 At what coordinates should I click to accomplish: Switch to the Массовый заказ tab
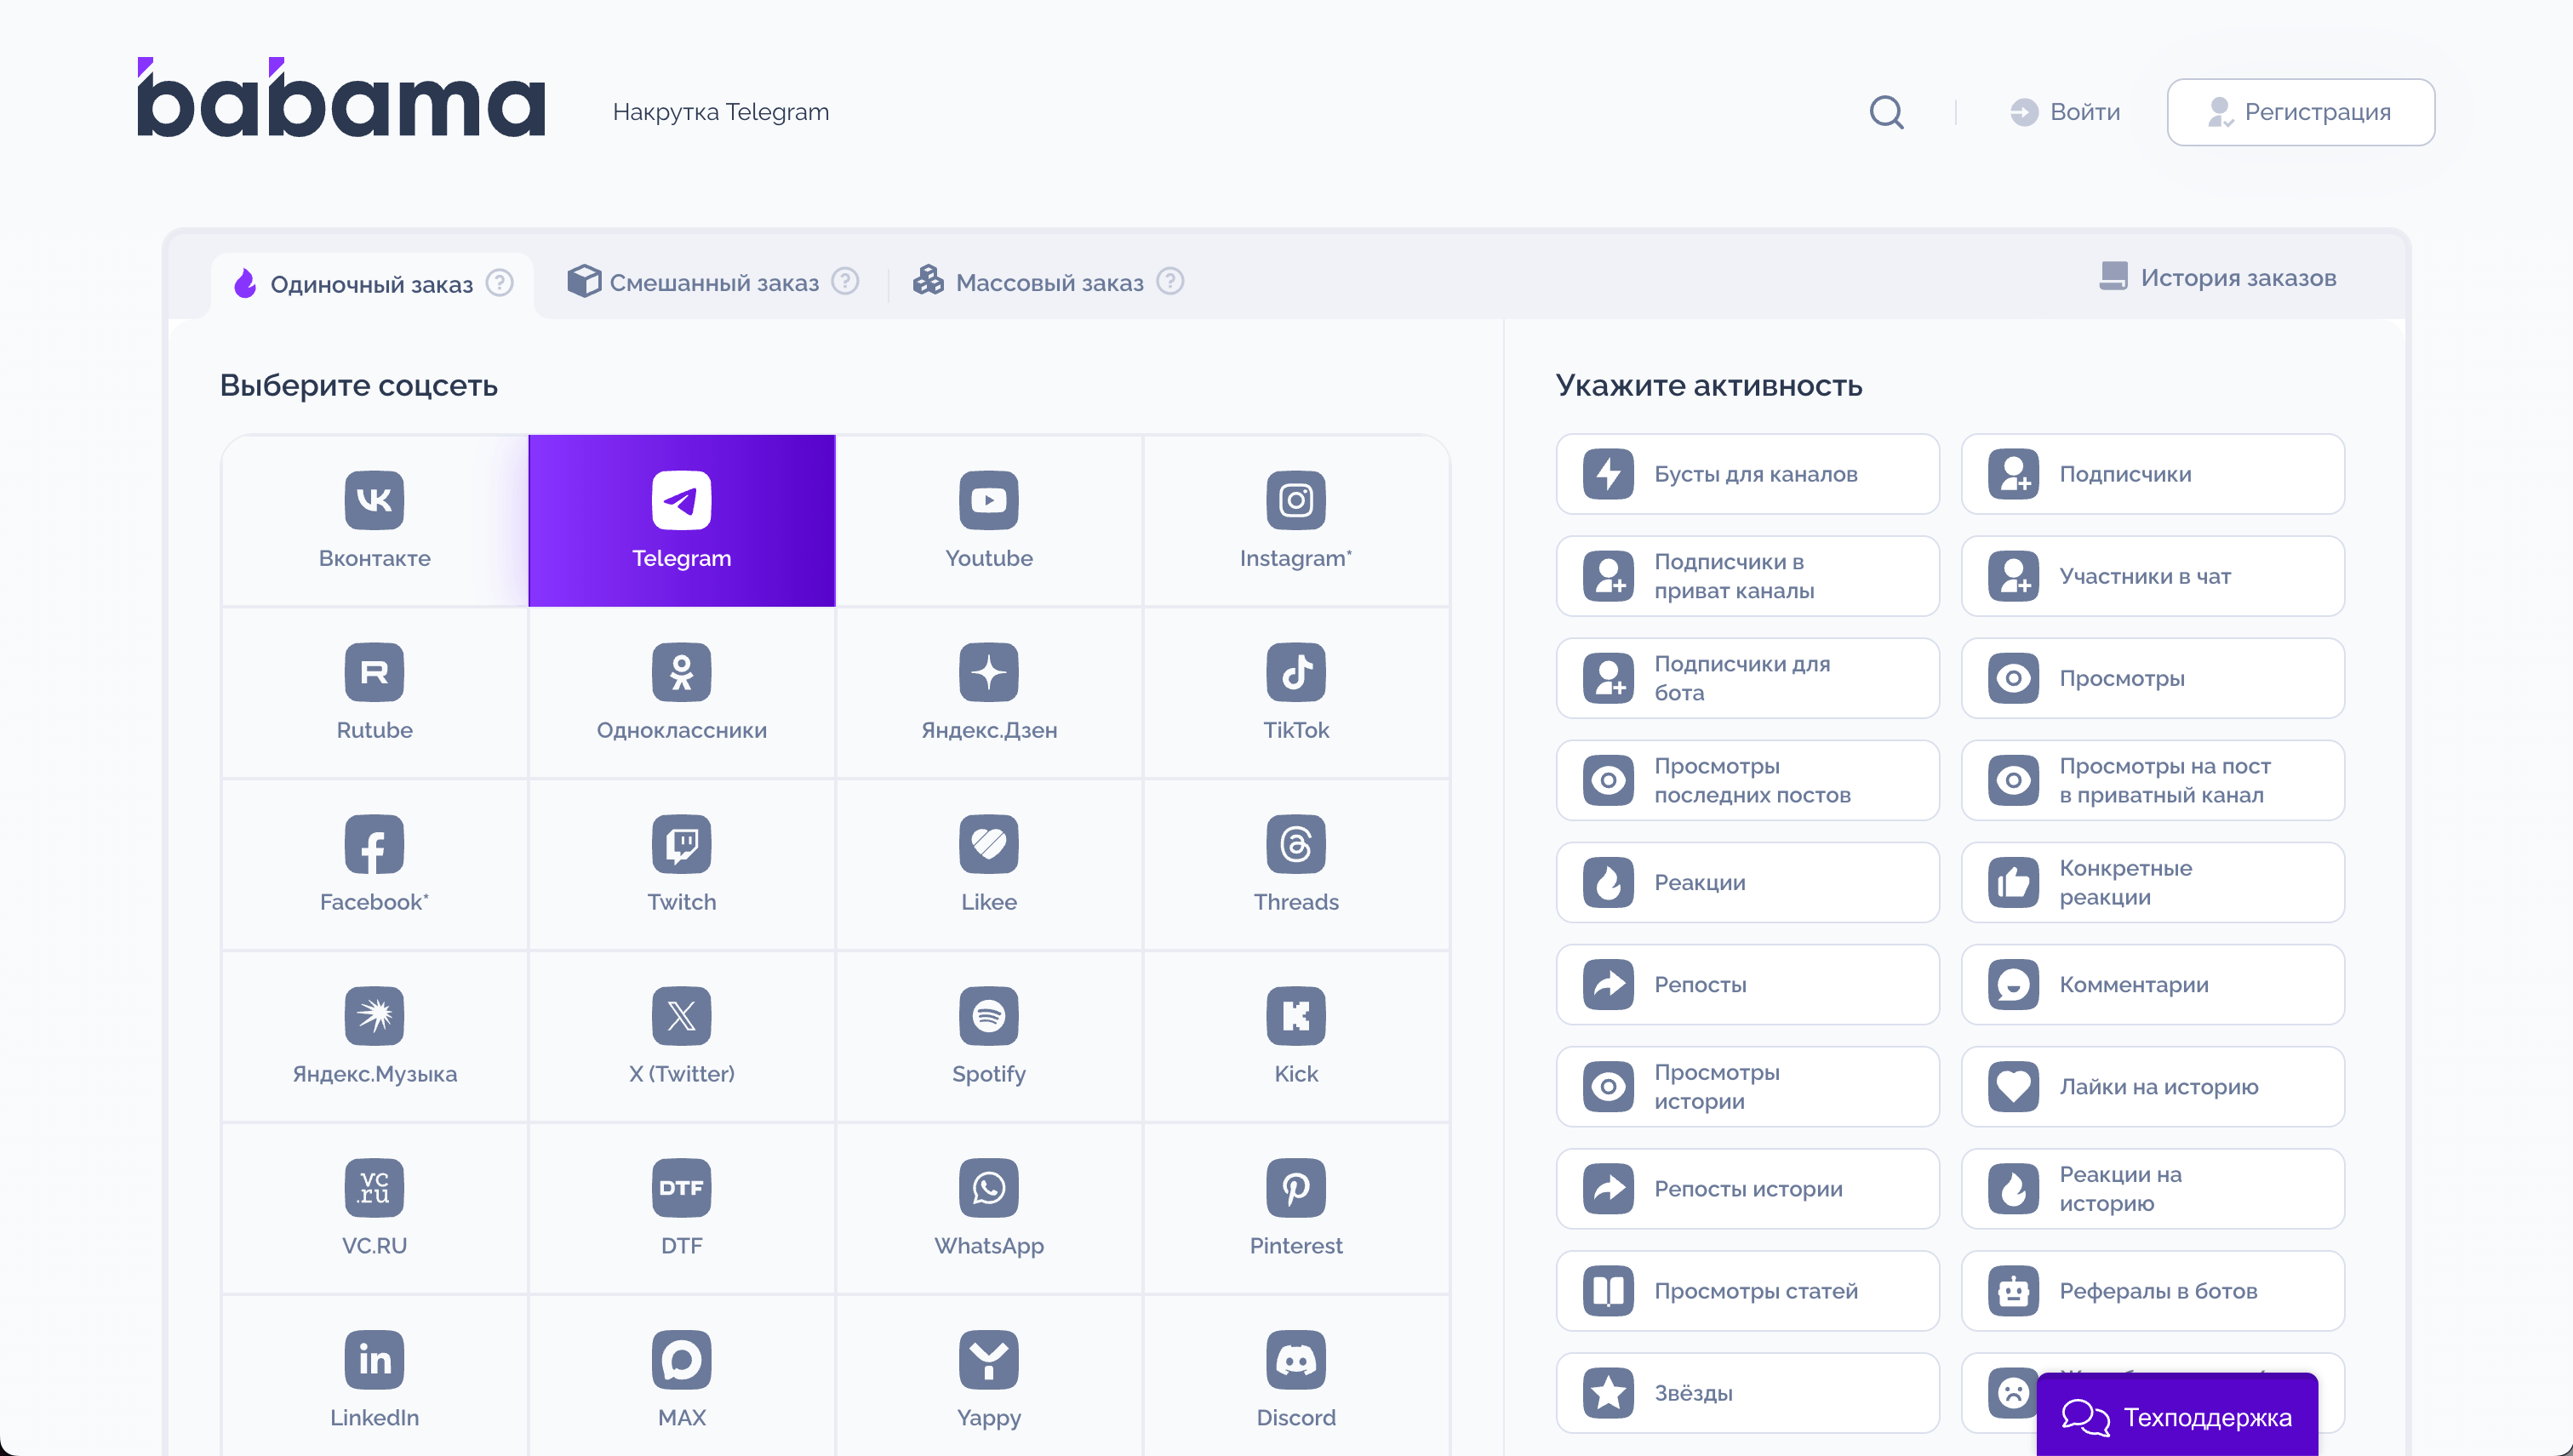(x=1047, y=283)
